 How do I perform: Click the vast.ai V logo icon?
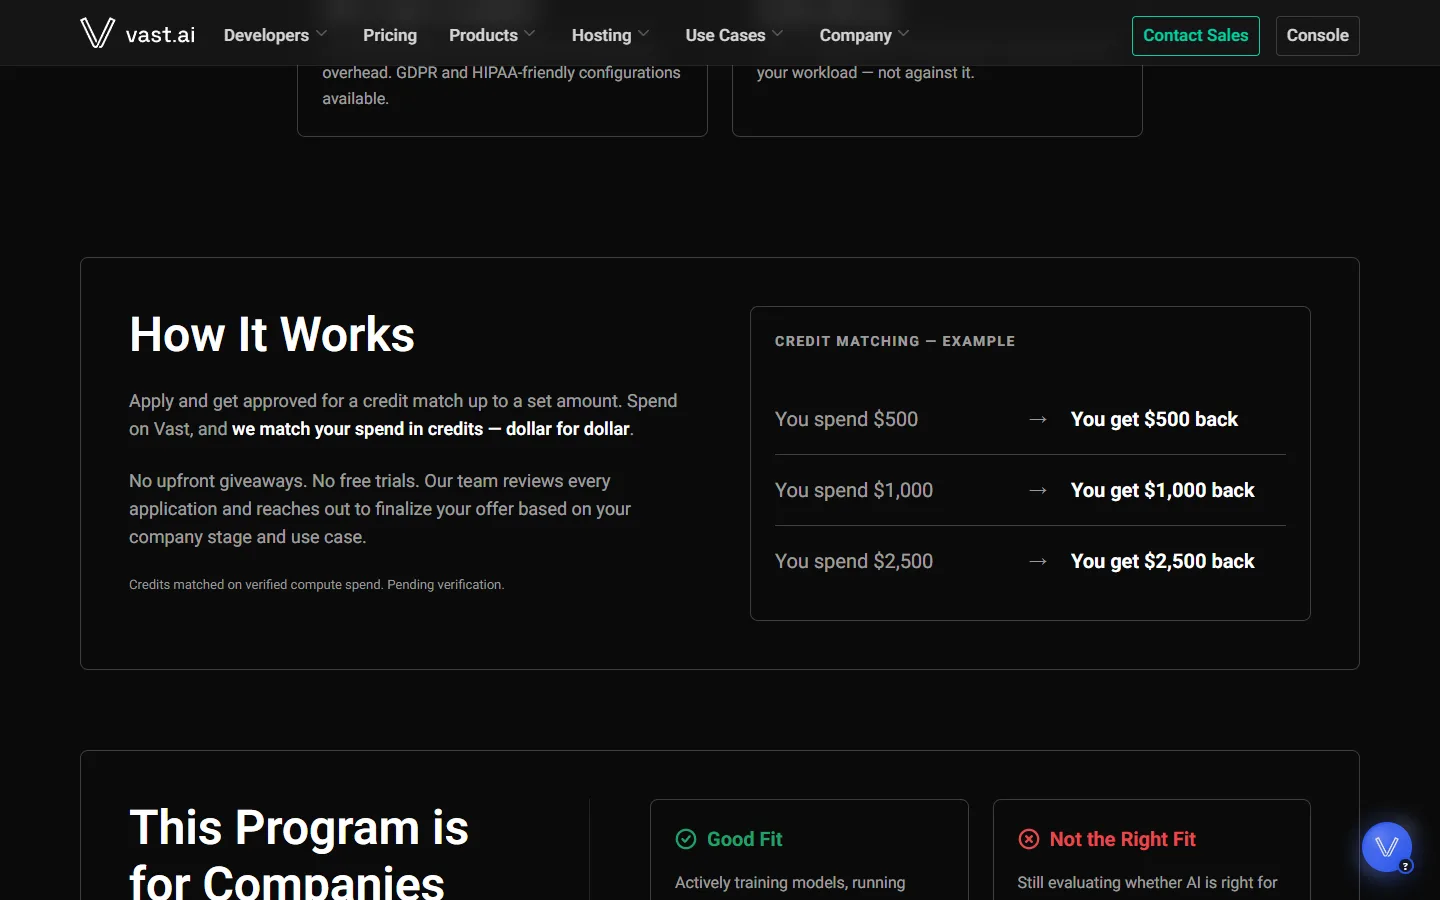click(97, 33)
